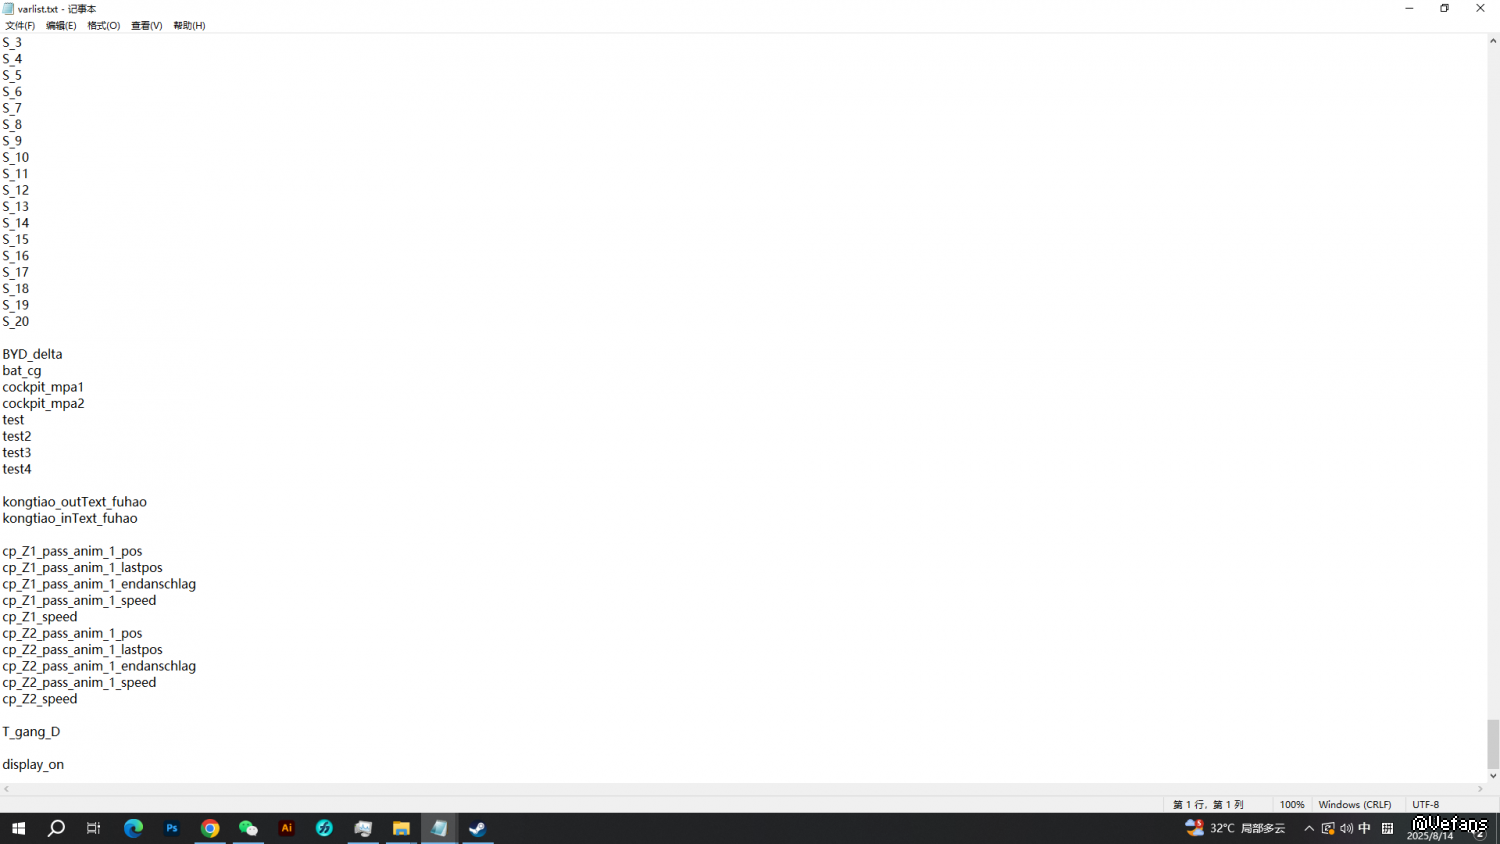The image size is (1500, 844).
Task: Click the test4 line
Action: click(x=17, y=469)
